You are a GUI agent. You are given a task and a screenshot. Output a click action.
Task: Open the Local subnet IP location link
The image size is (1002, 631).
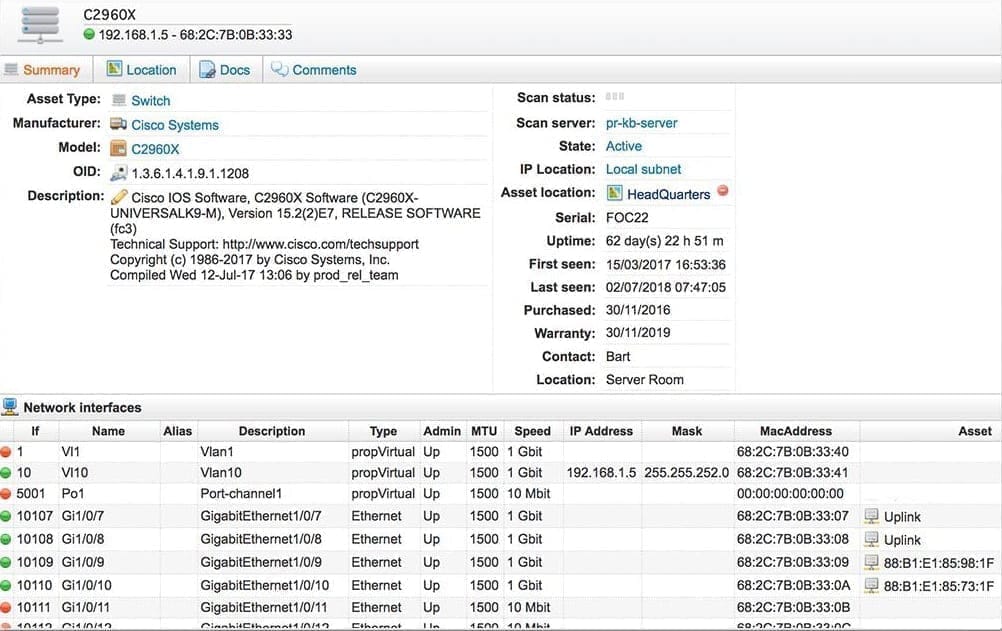(644, 169)
